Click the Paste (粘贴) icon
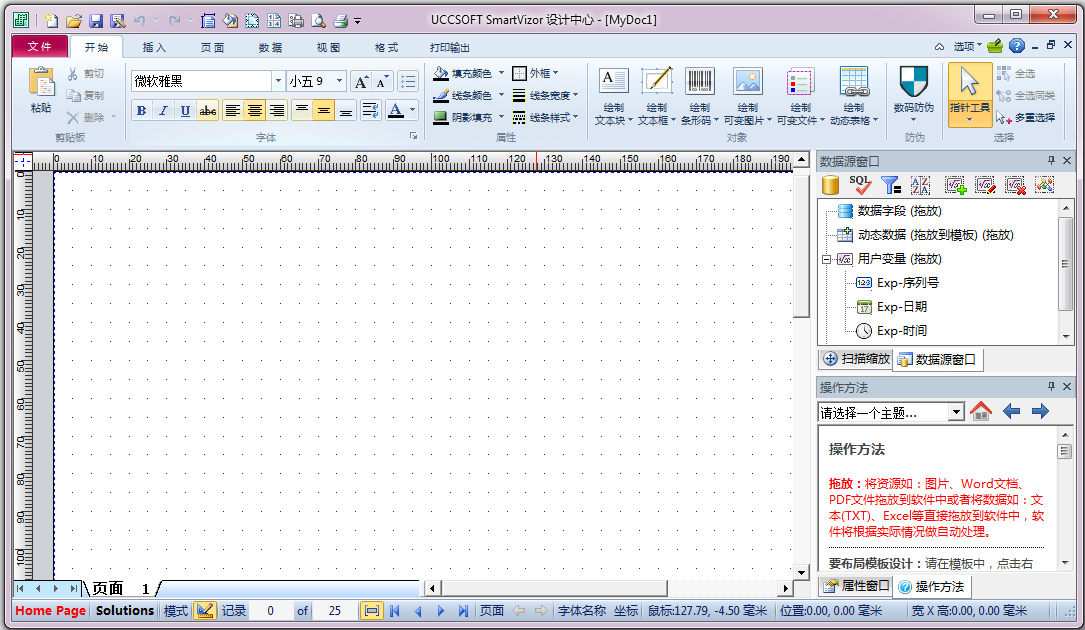This screenshot has height=630, width=1085. pos(42,82)
